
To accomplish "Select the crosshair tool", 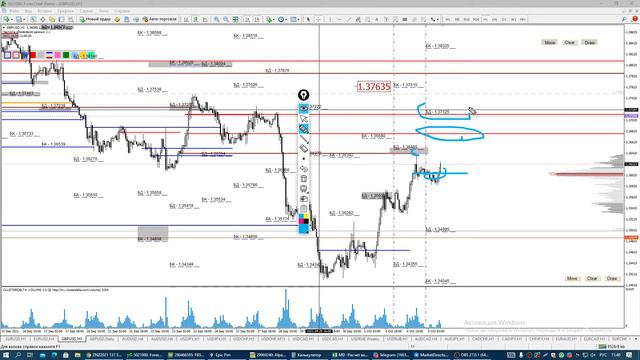I will point(318,19).
